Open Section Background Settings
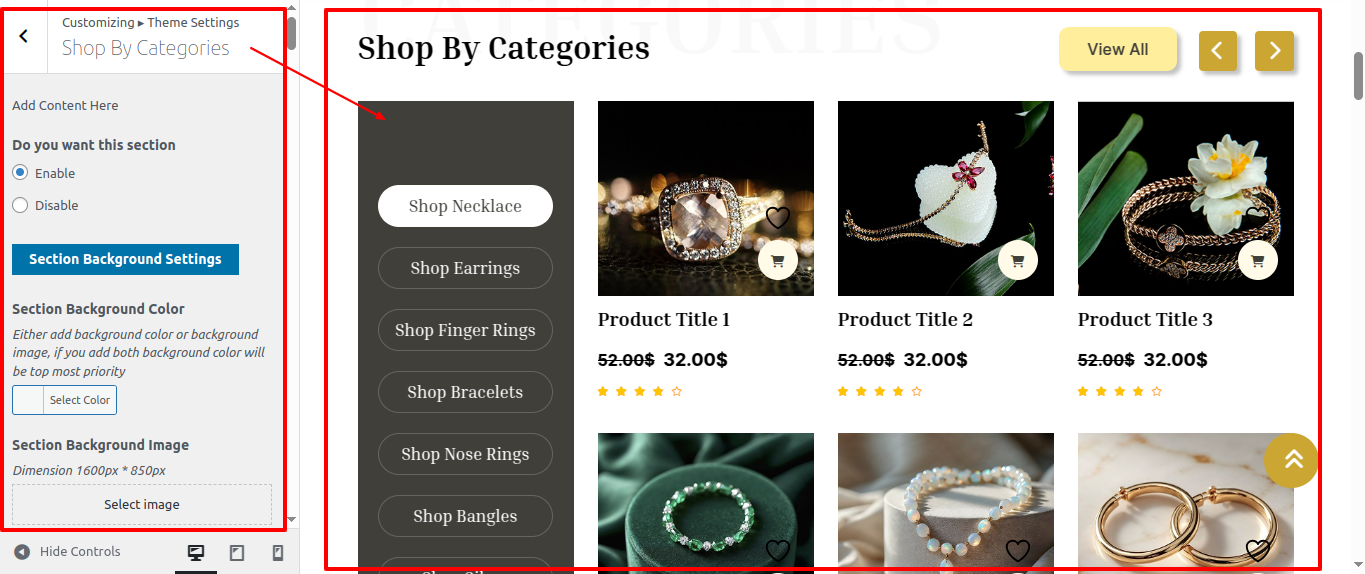The image size is (1365, 574). [x=125, y=259]
